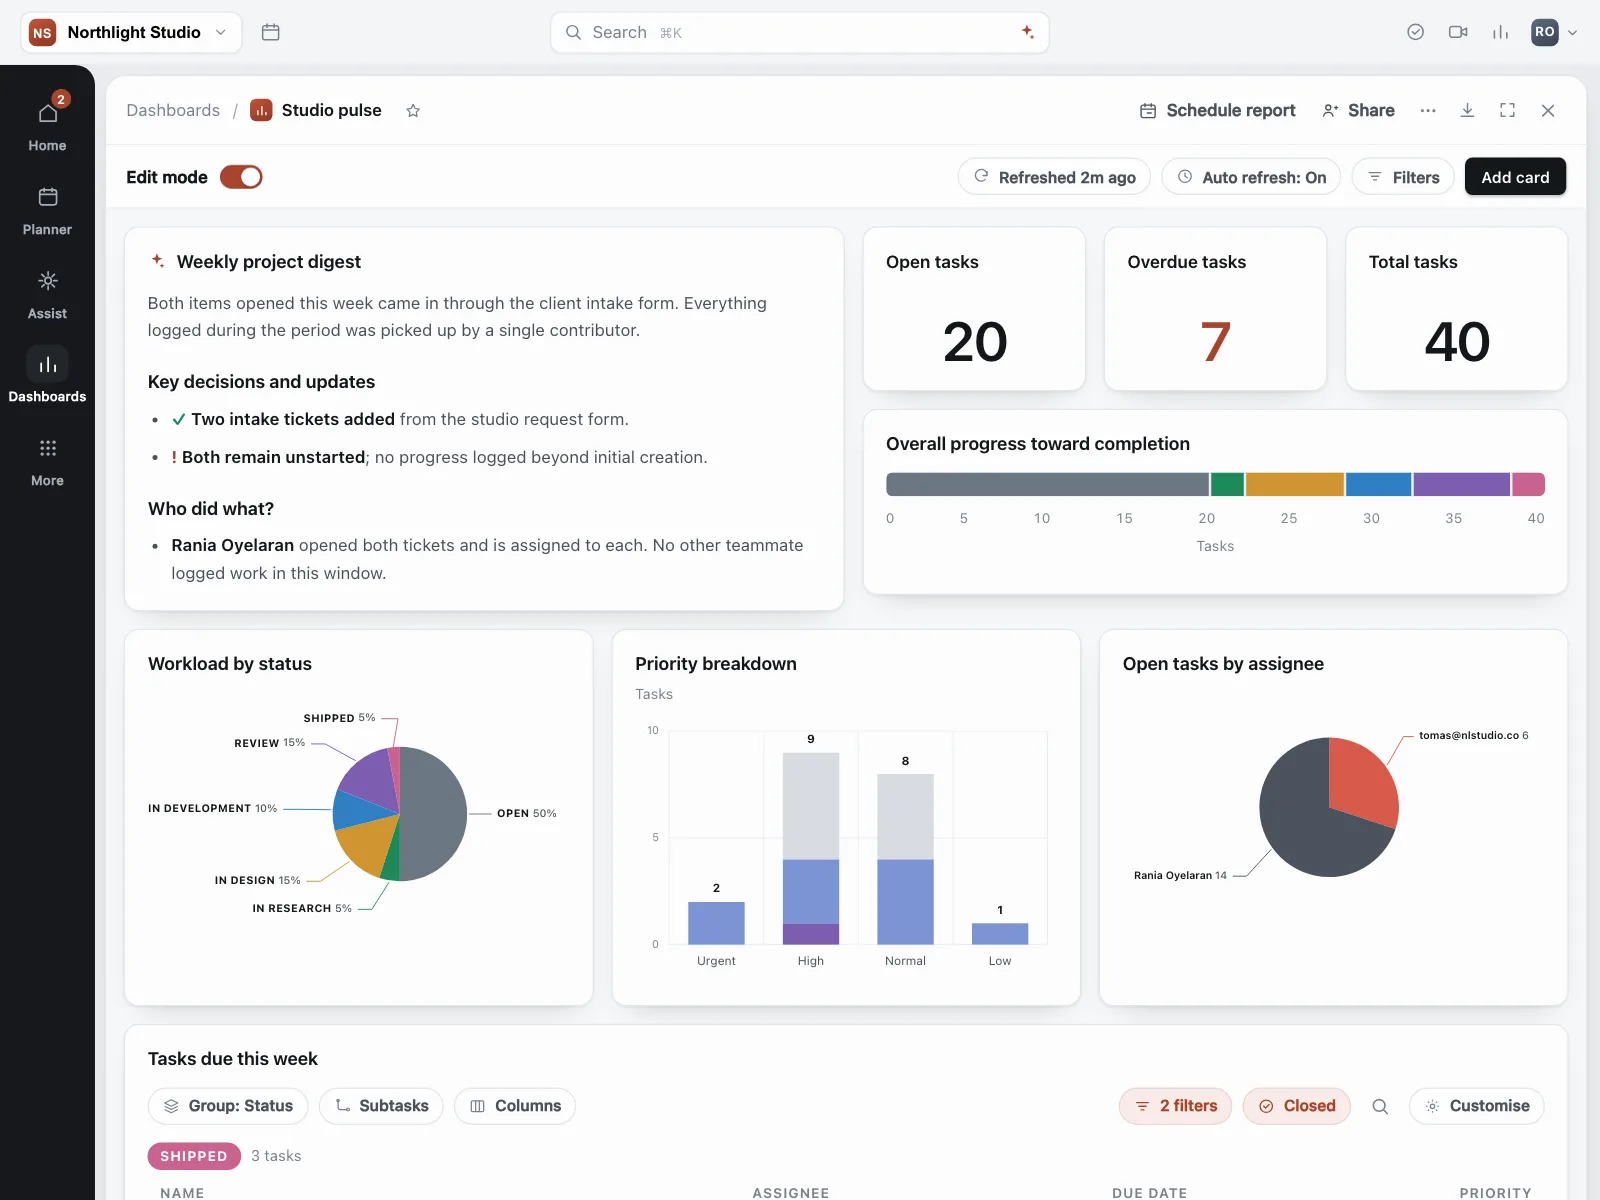Click the "tomas@nlstudio.co 6" pie label

[1474, 735]
